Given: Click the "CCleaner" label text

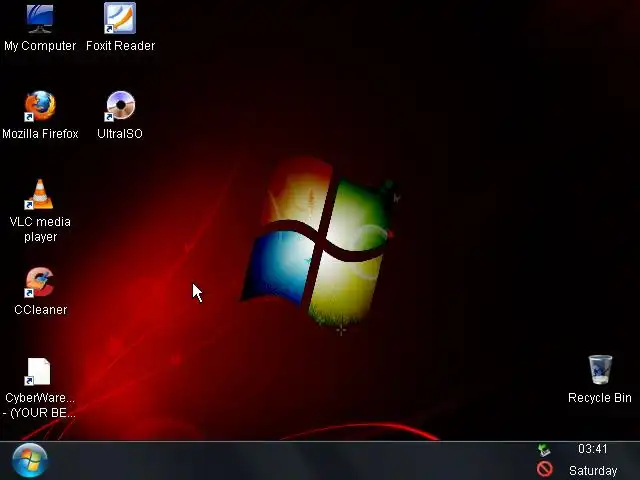Looking at the screenshot, I should [x=40, y=310].
